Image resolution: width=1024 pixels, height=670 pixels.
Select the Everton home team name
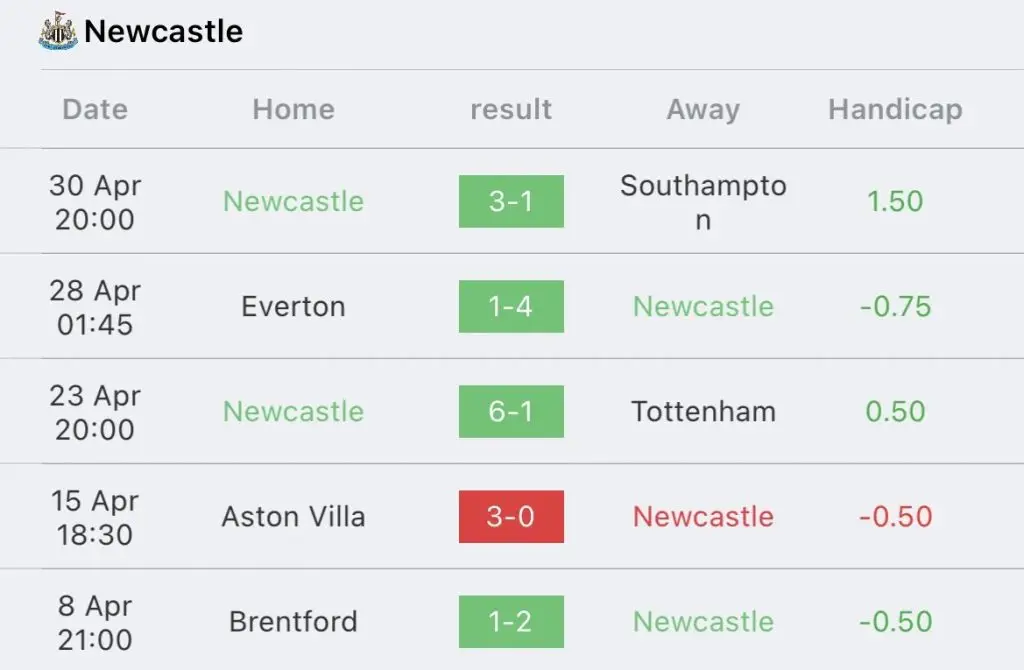pos(293,306)
